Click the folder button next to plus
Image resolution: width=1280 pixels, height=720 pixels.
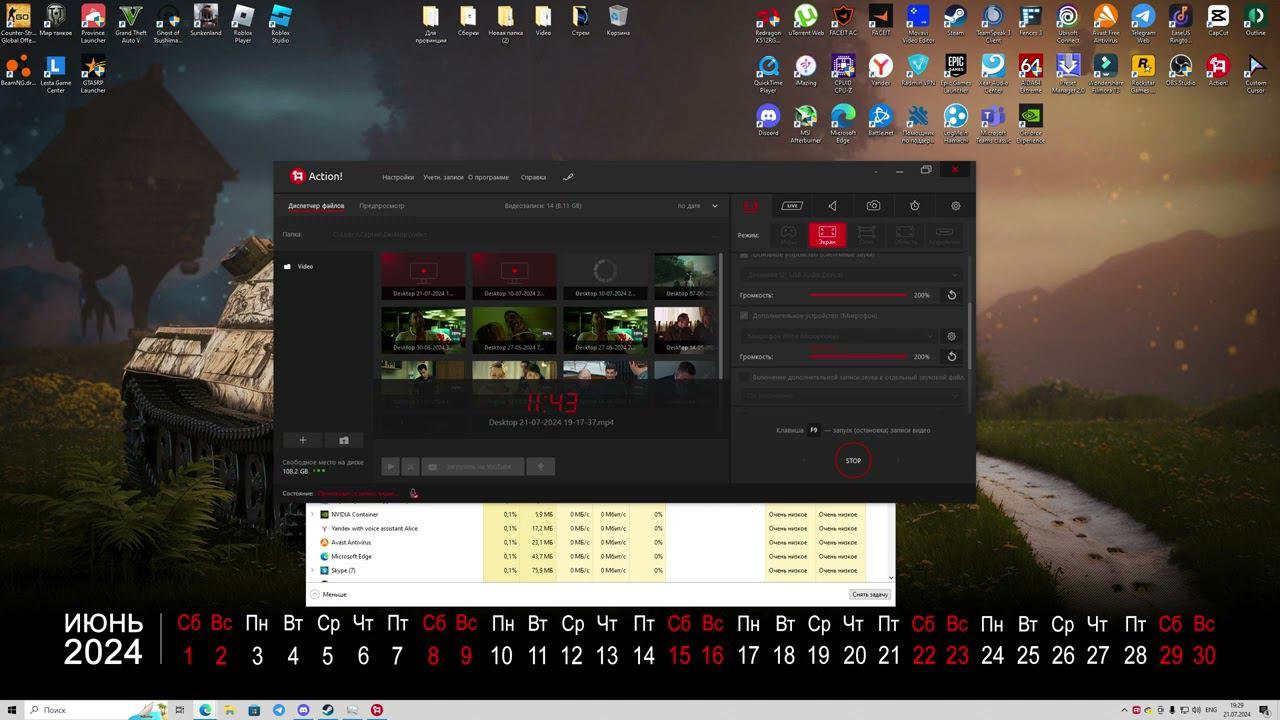(344, 440)
